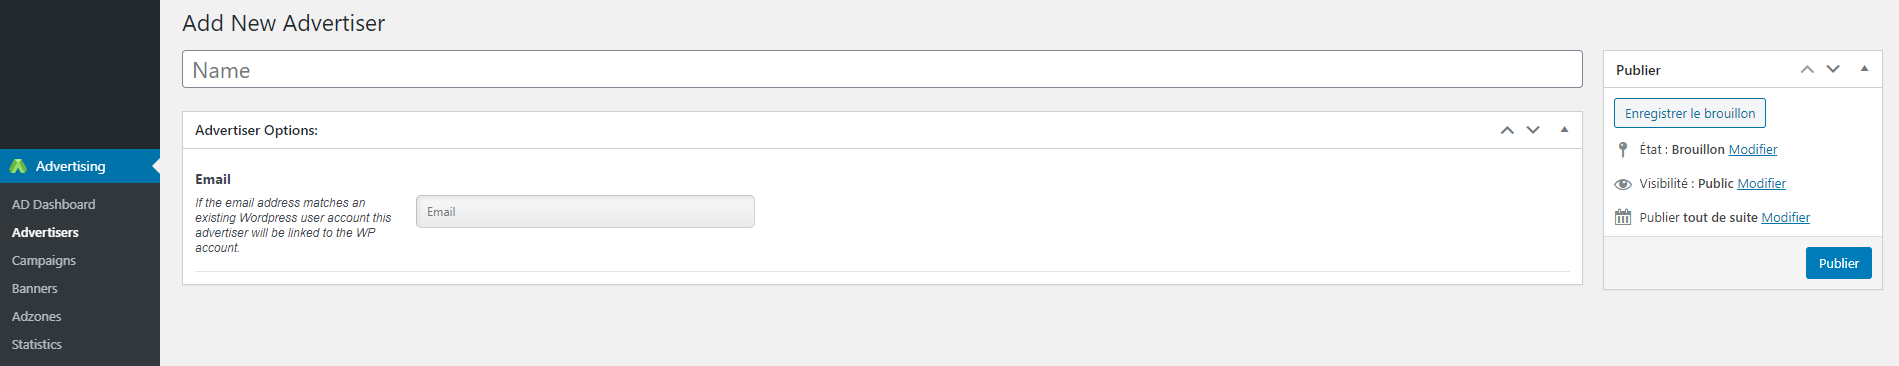Click Modifier link next to Public visibility

(1762, 184)
